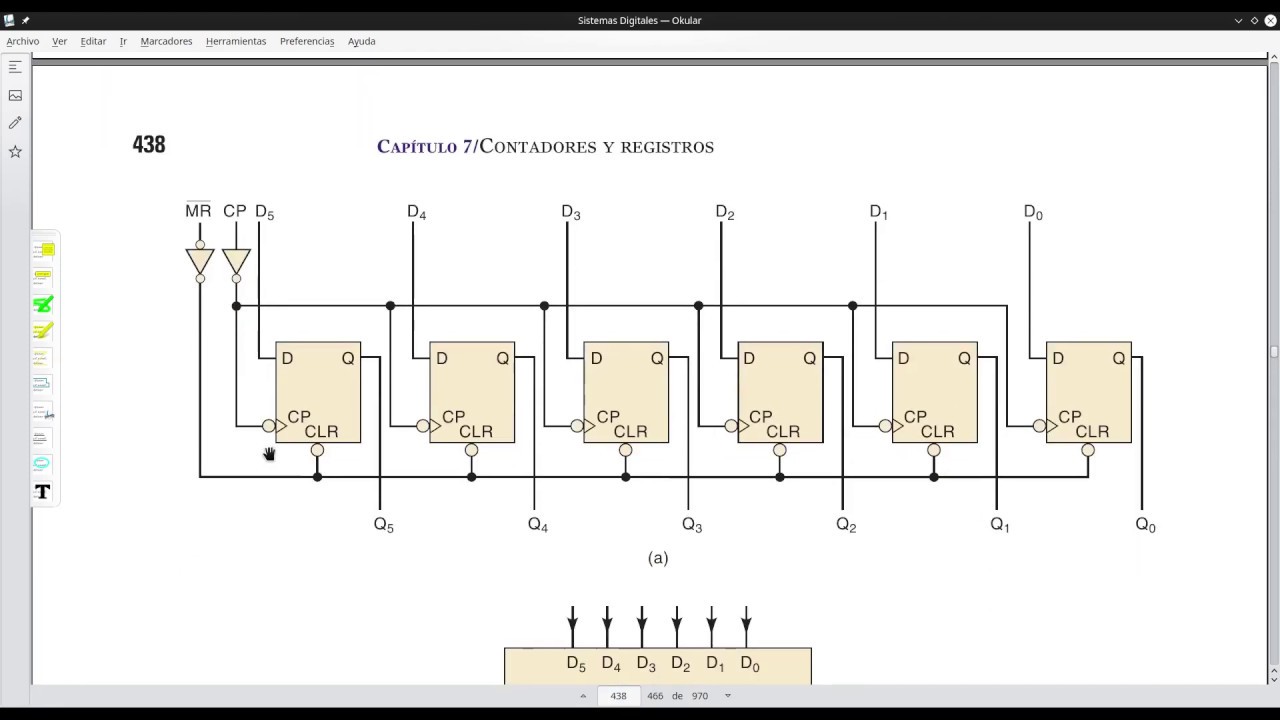Click the Q0 output label
The width and height of the screenshot is (1280, 720).
(x=1146, y=525)
